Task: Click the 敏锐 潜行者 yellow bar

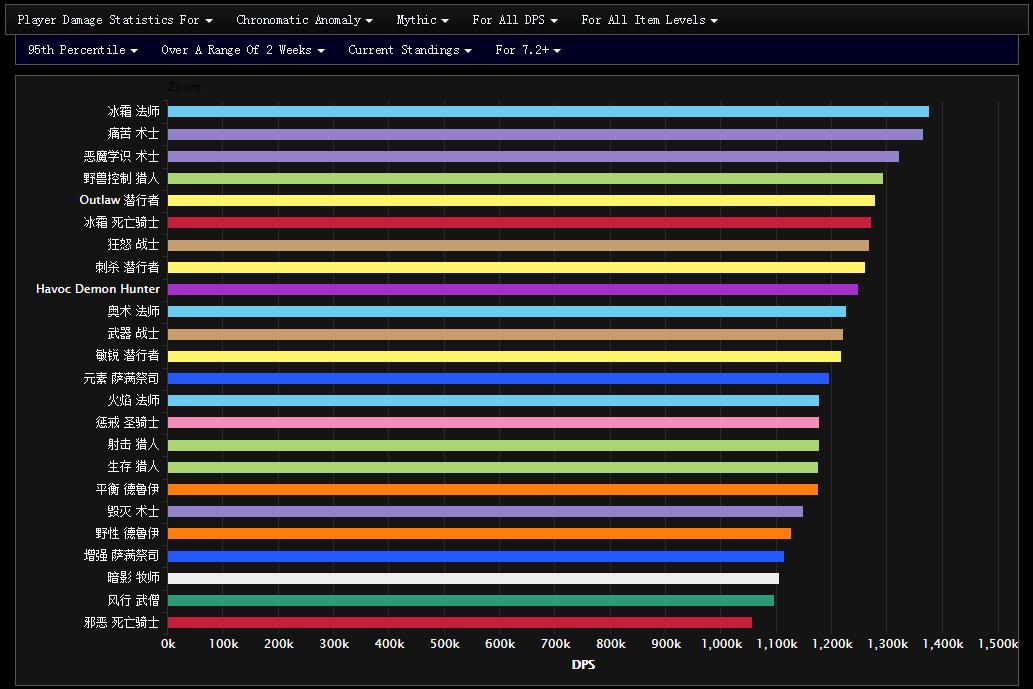Action: coord(504,356)
